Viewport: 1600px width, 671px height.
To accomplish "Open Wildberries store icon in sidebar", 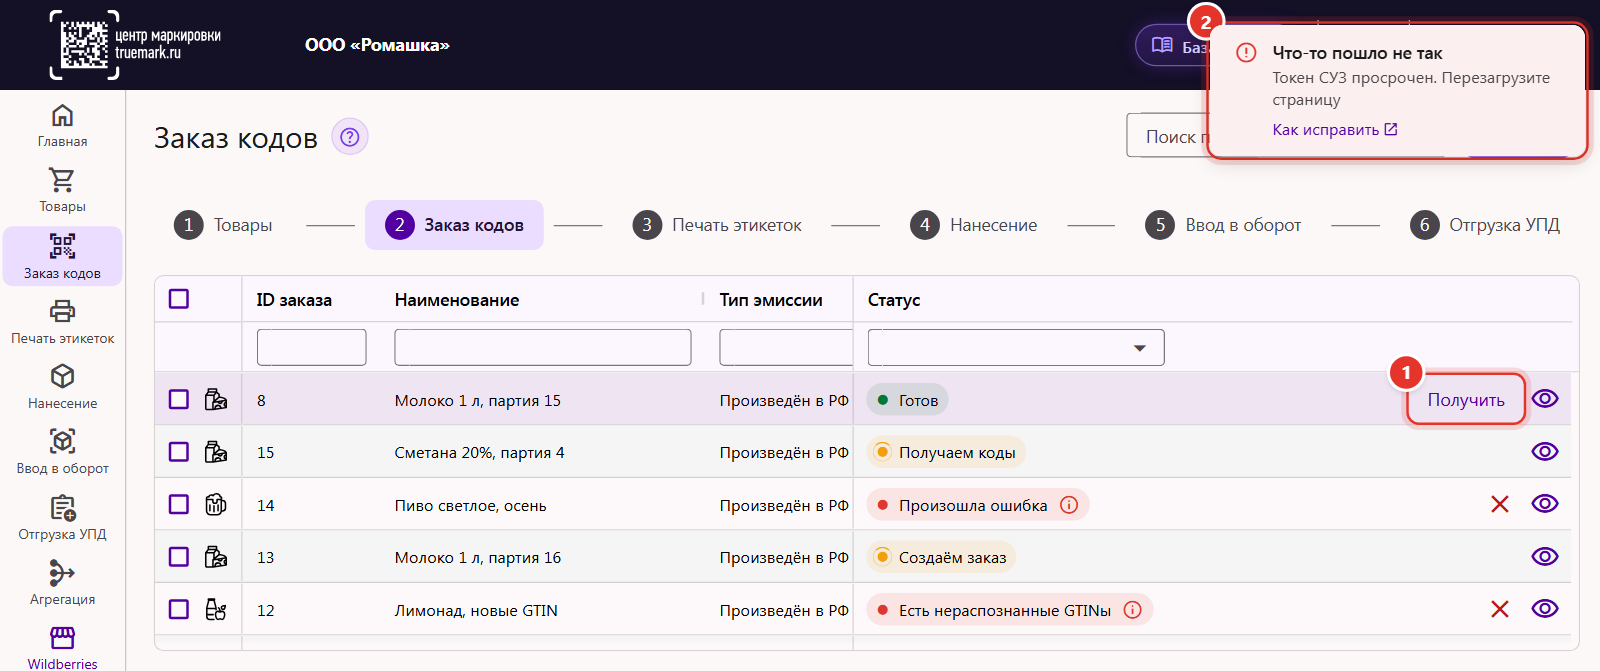I will 62,638.
